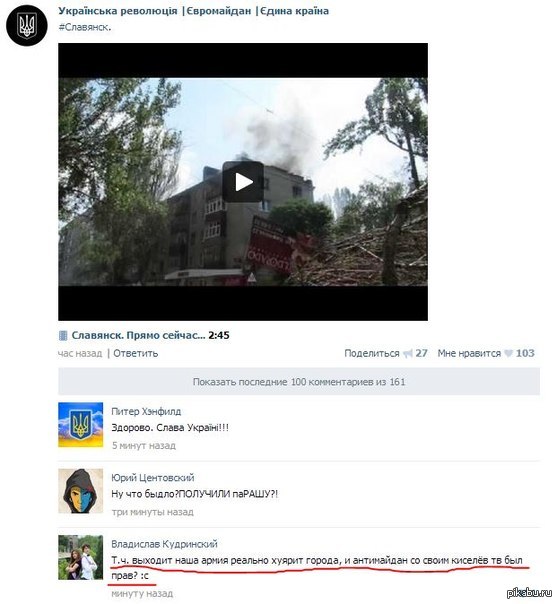
Task: Click Мне нравится to like post
Action: click(x=469, y=353)
